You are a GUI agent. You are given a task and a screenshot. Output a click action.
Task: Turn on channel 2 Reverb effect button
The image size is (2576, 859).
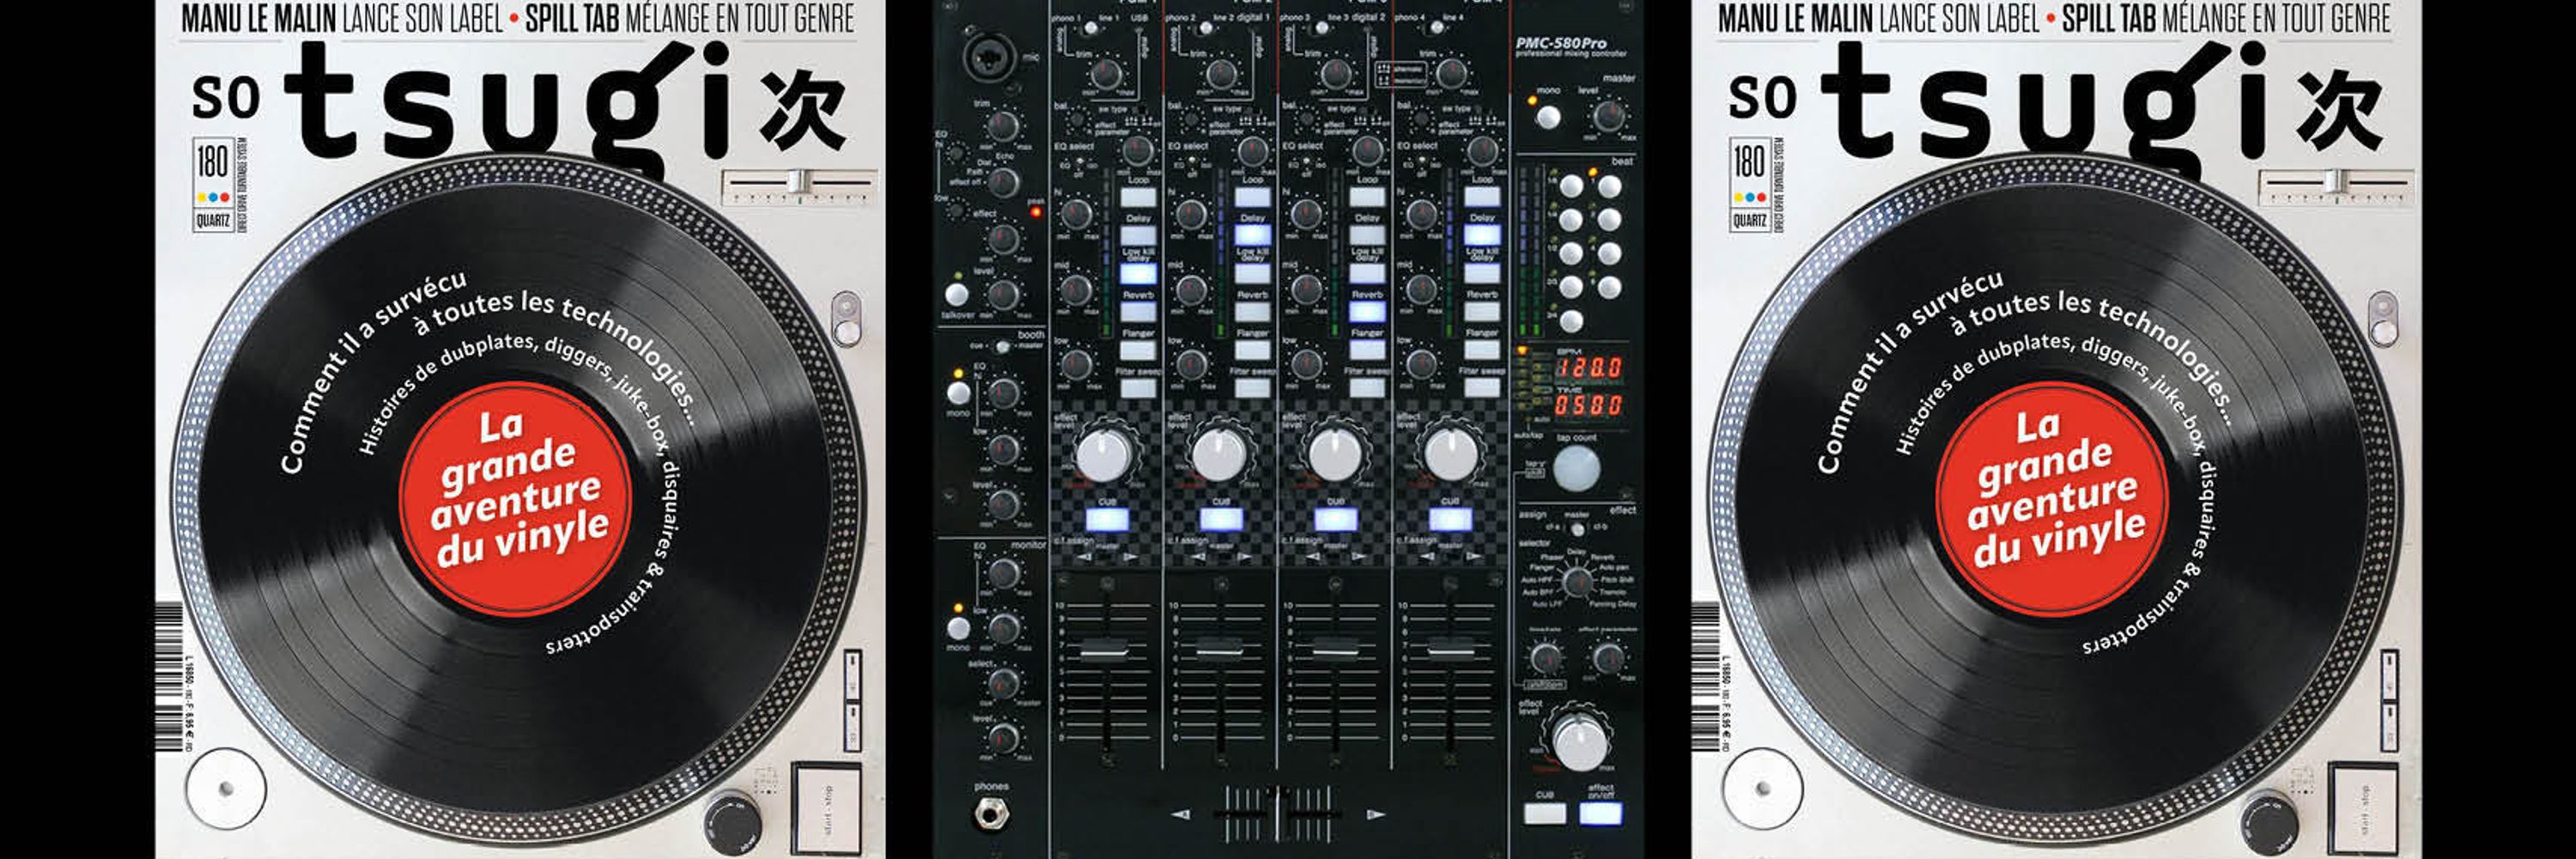(x=1252, y=311)
